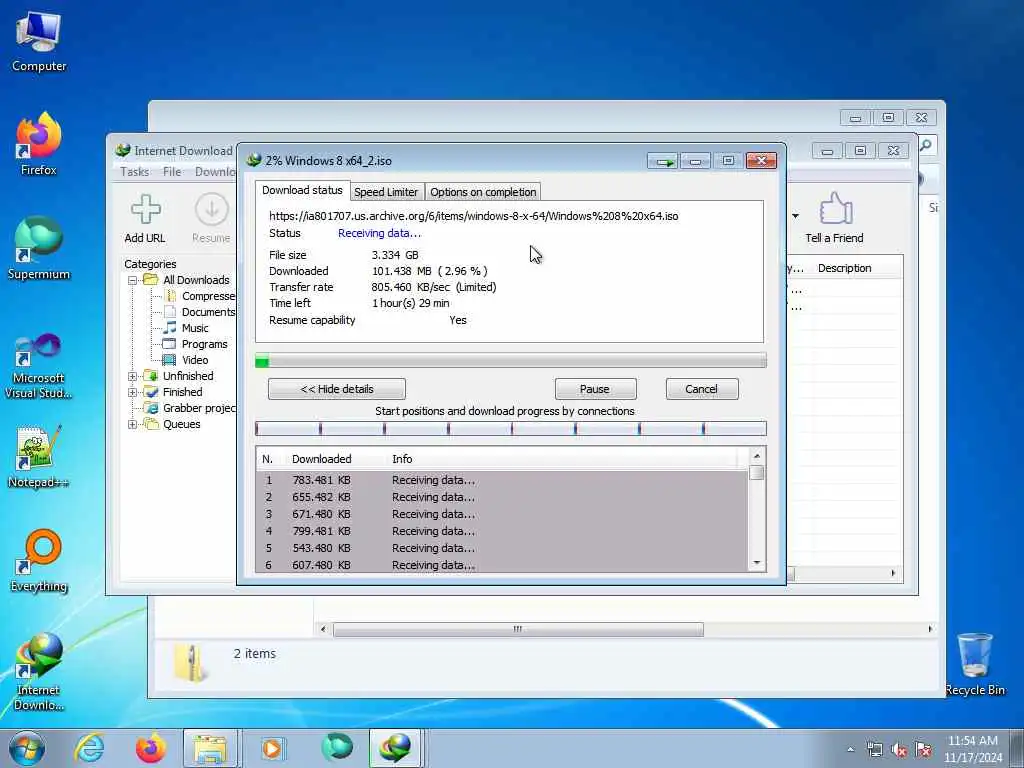Open Windows Media Player from taskbar
This screenshot has height=768, width=1024.
[x=272, y=748]
